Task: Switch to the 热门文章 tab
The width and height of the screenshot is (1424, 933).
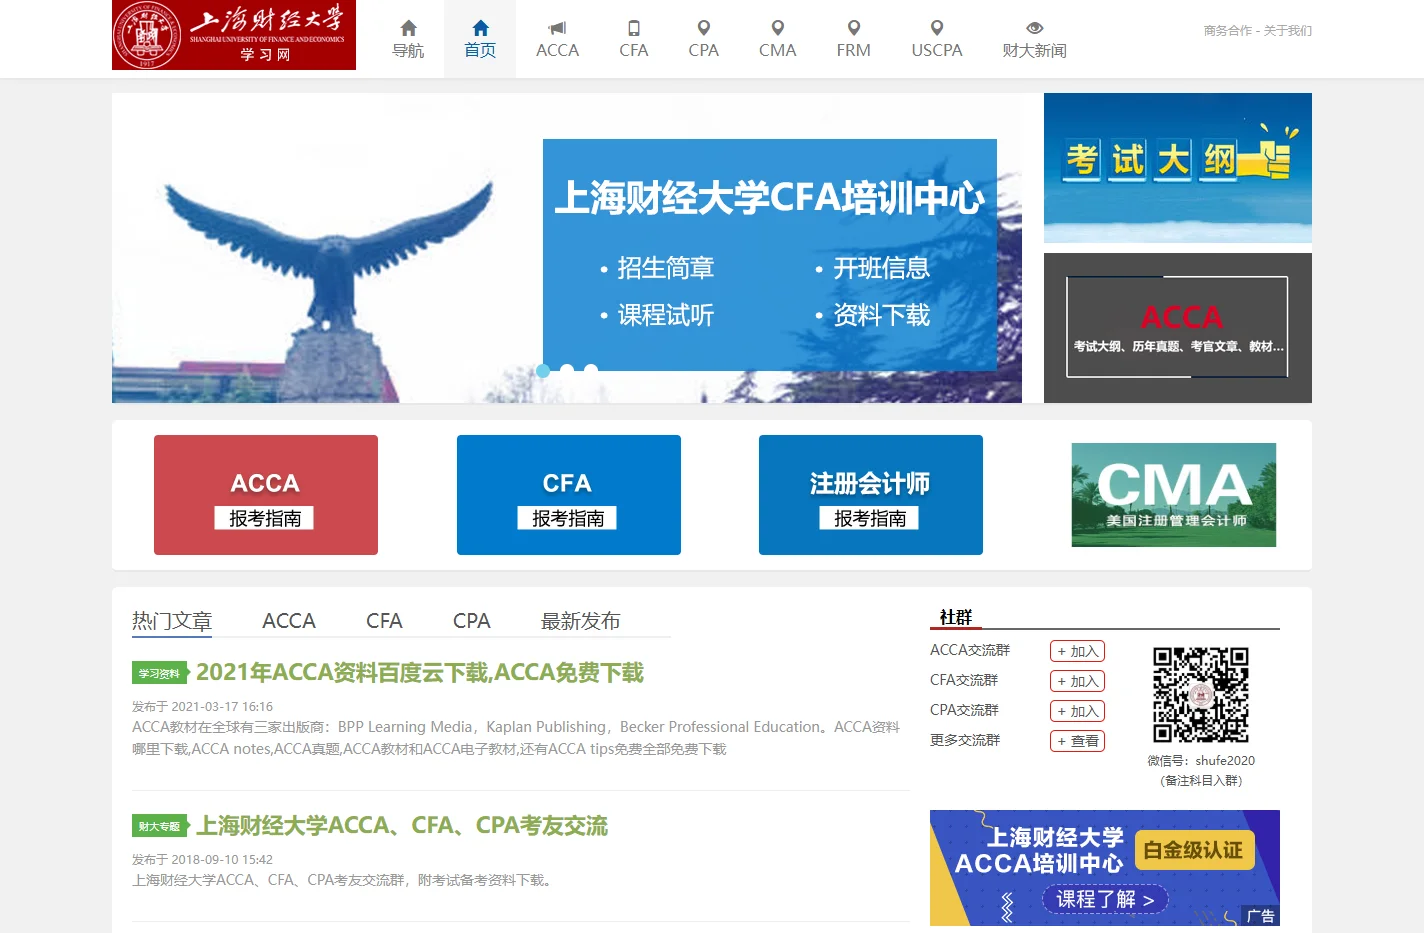Action: [172, 621]
